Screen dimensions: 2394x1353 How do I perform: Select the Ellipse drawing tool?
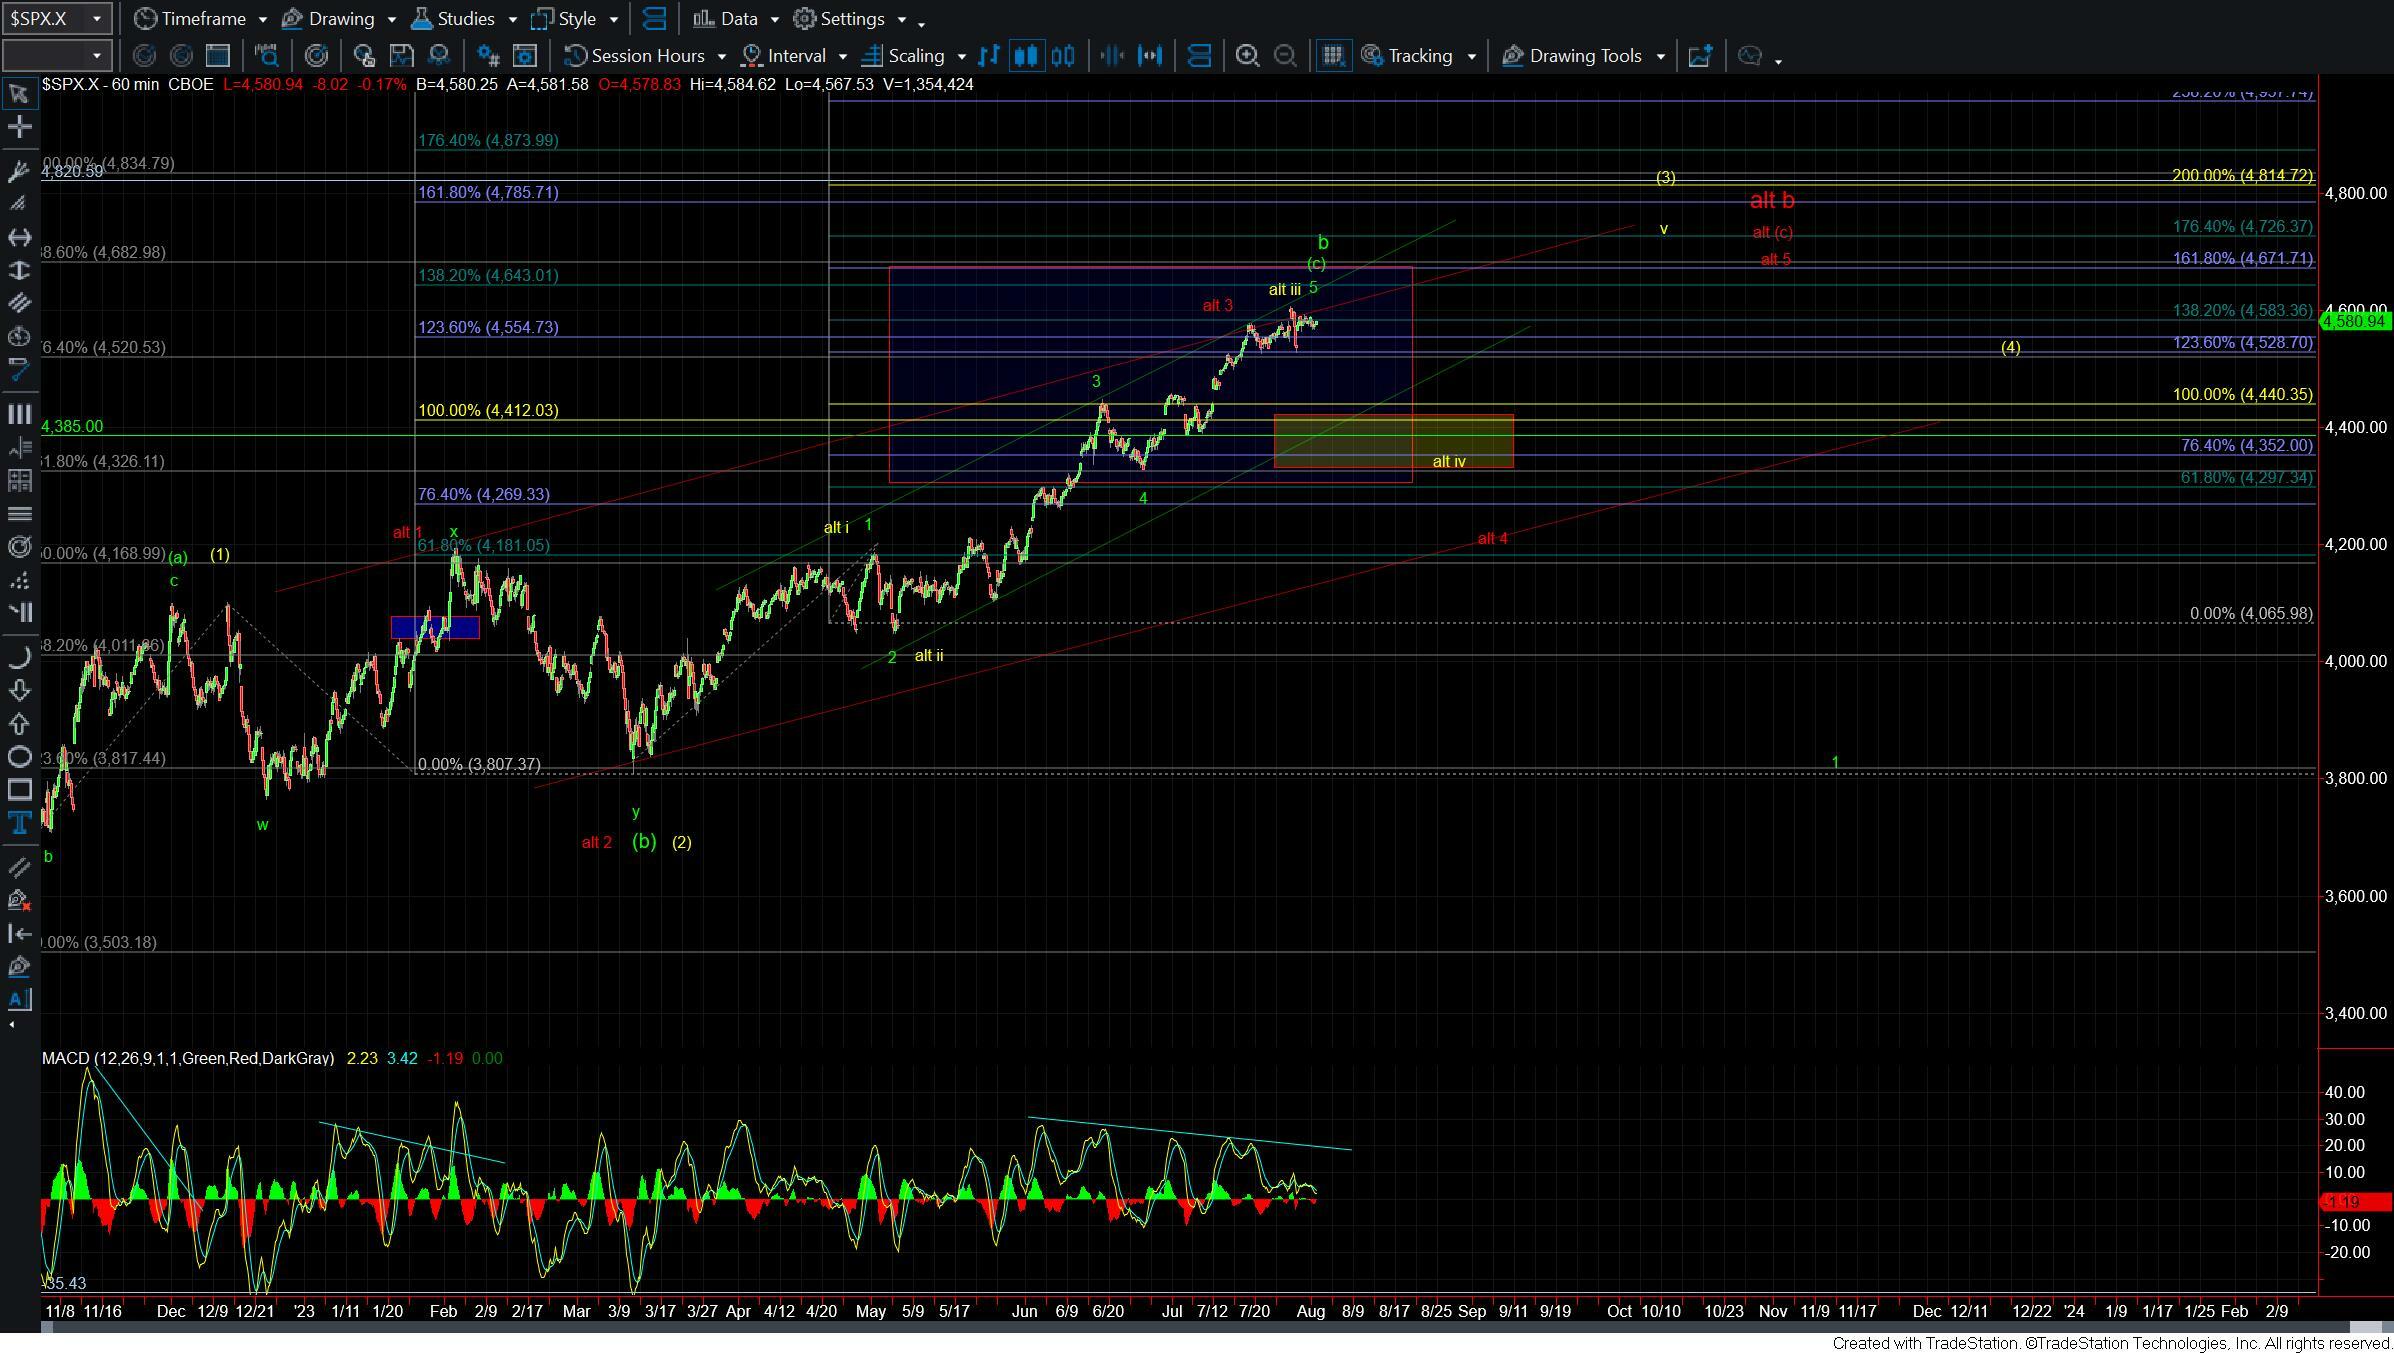(x=19, y=757)
